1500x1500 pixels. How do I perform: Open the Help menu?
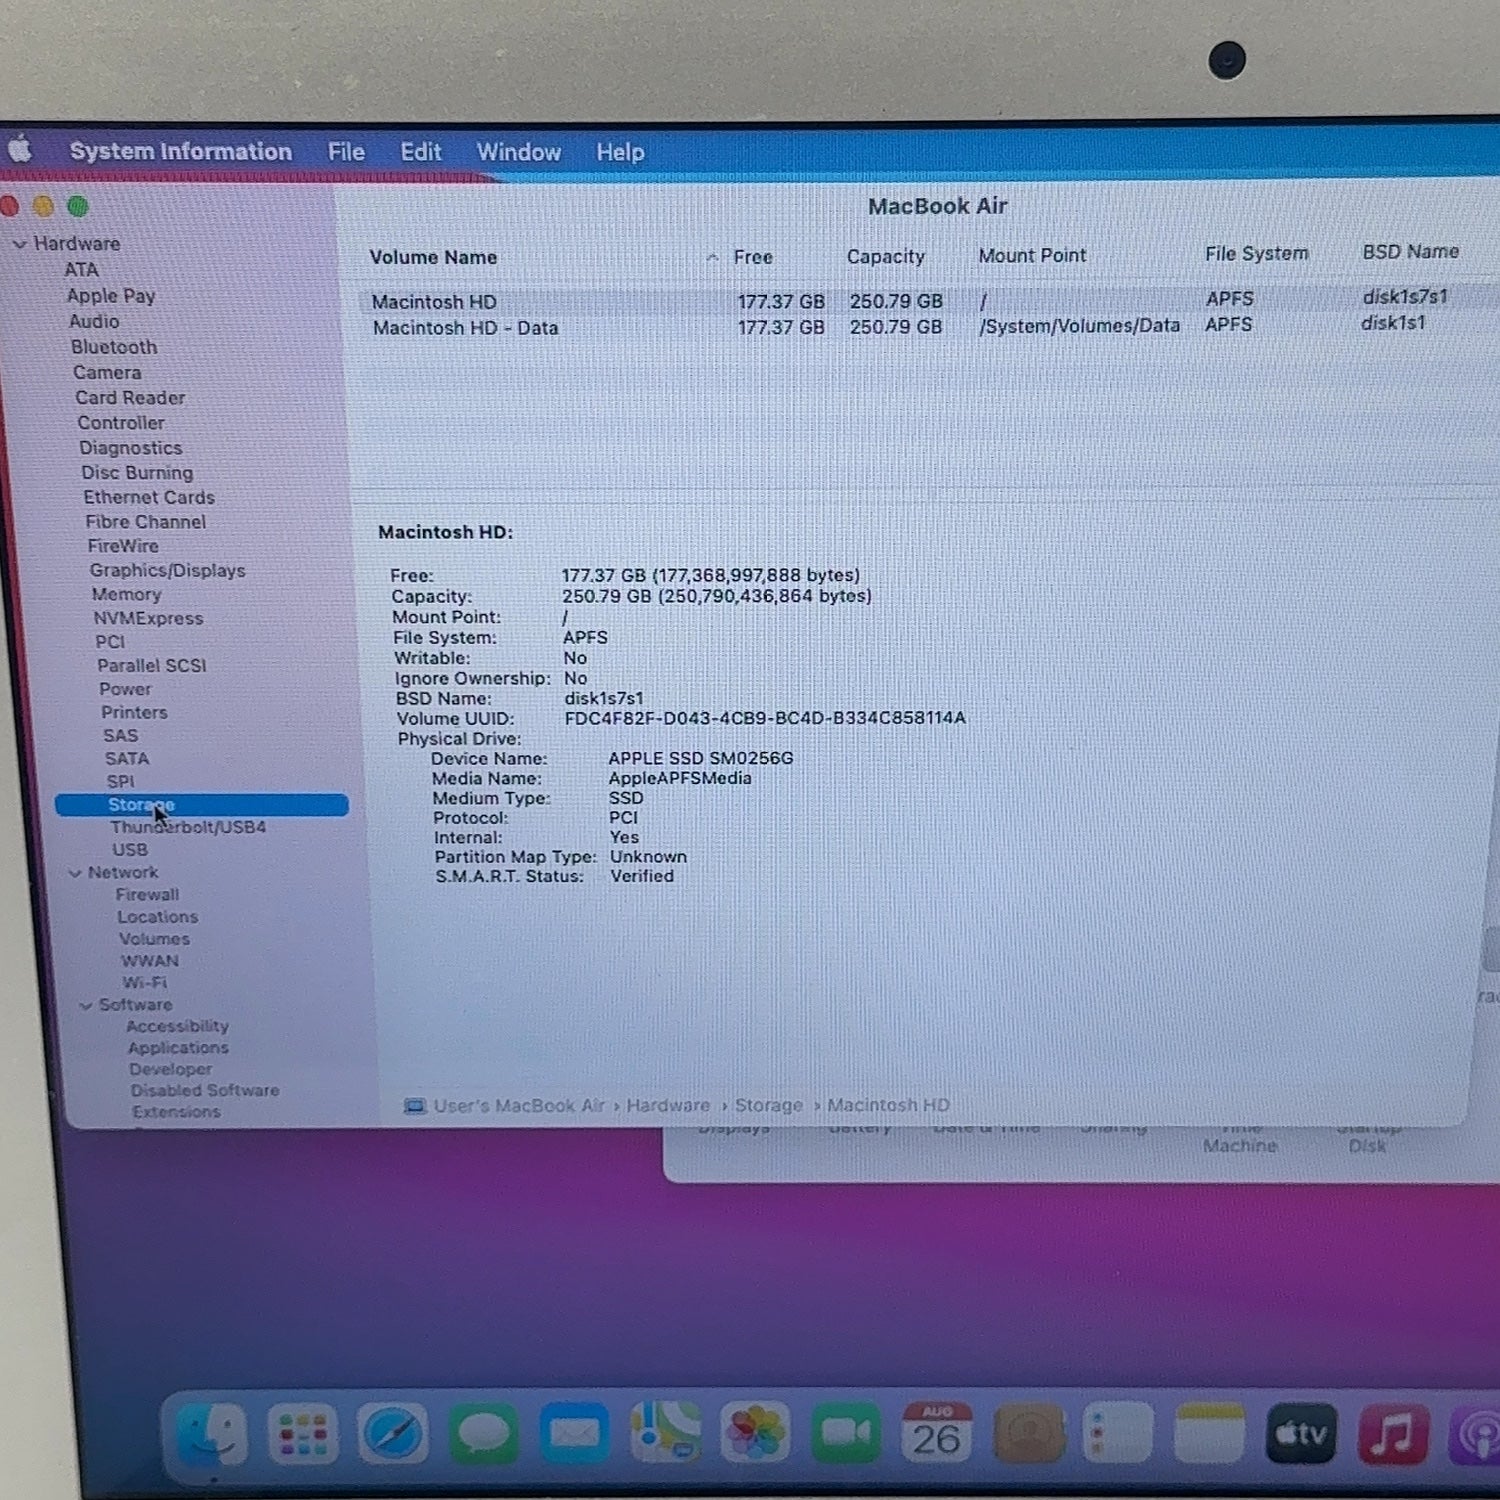(x=620, y=152)
